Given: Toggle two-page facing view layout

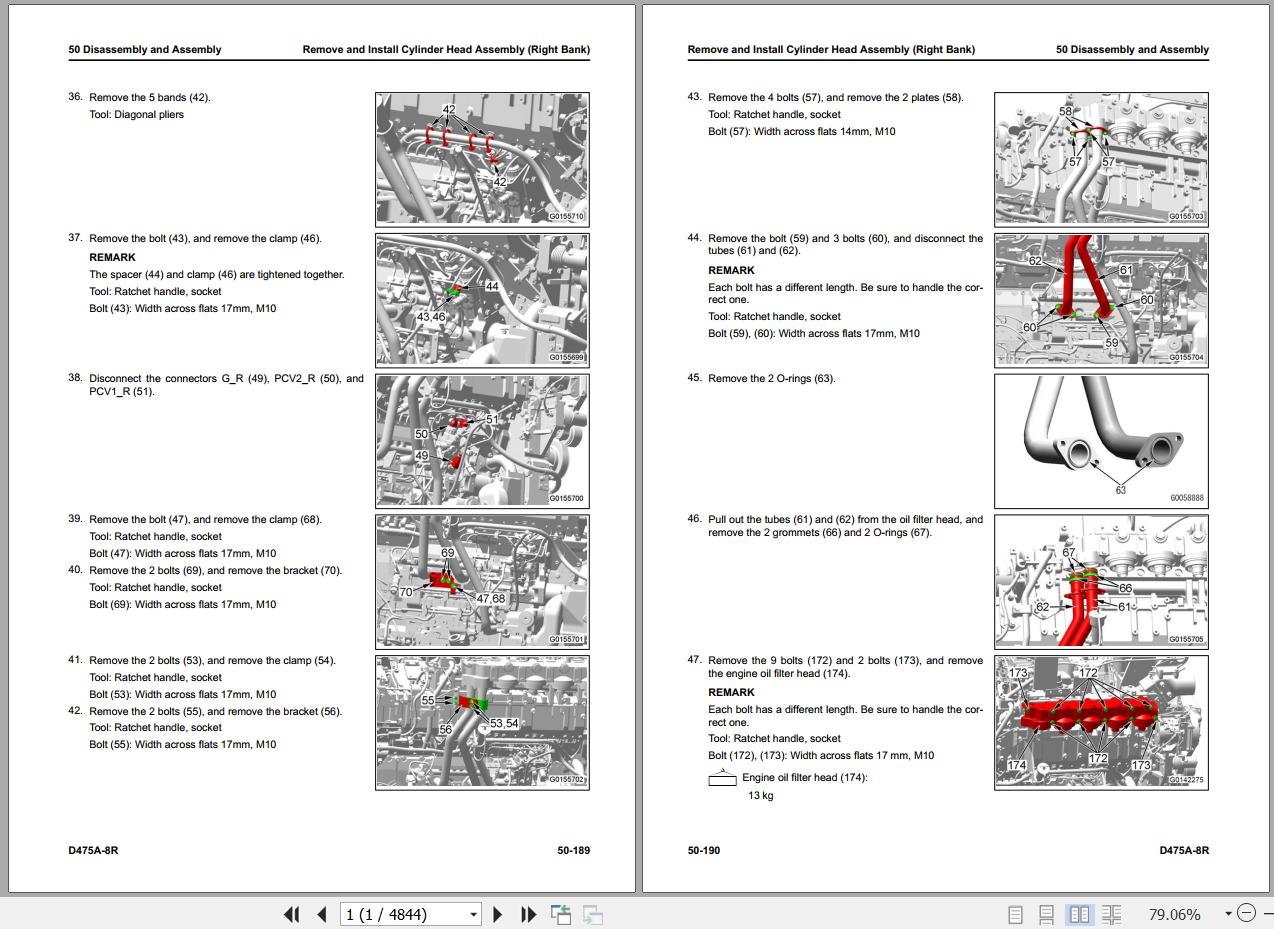Looking at the screenshot, I should point(1079,914).
